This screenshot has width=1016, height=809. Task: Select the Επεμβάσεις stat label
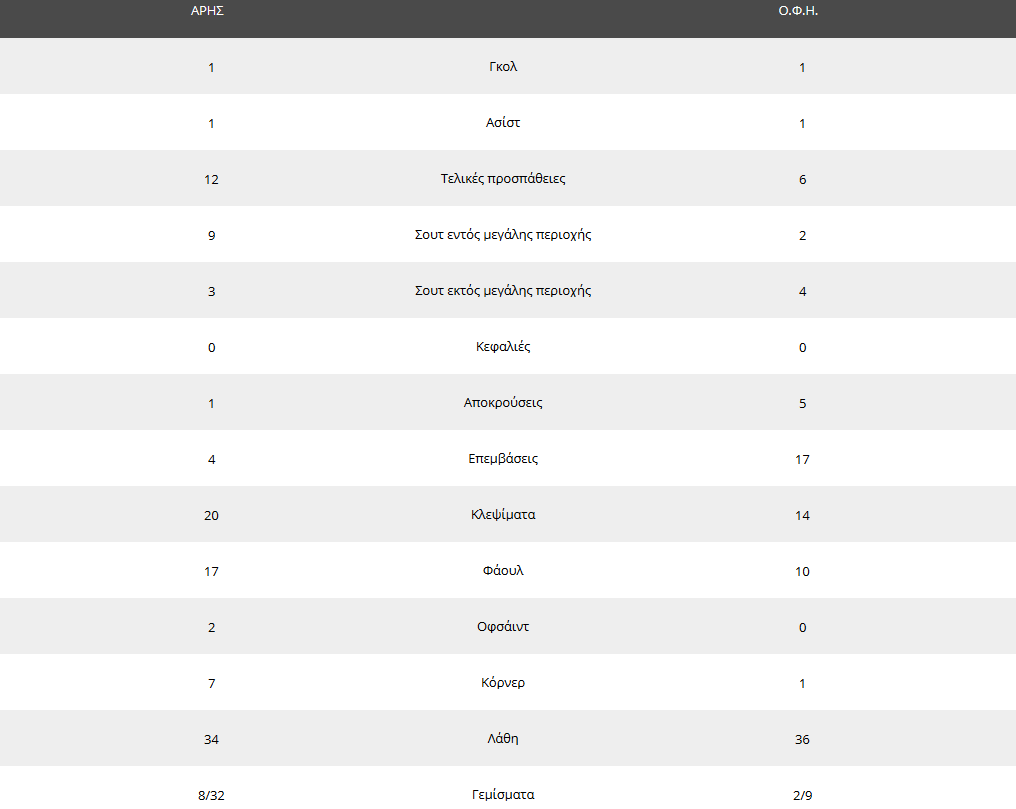pyautogui.click(x=503, y=459)
